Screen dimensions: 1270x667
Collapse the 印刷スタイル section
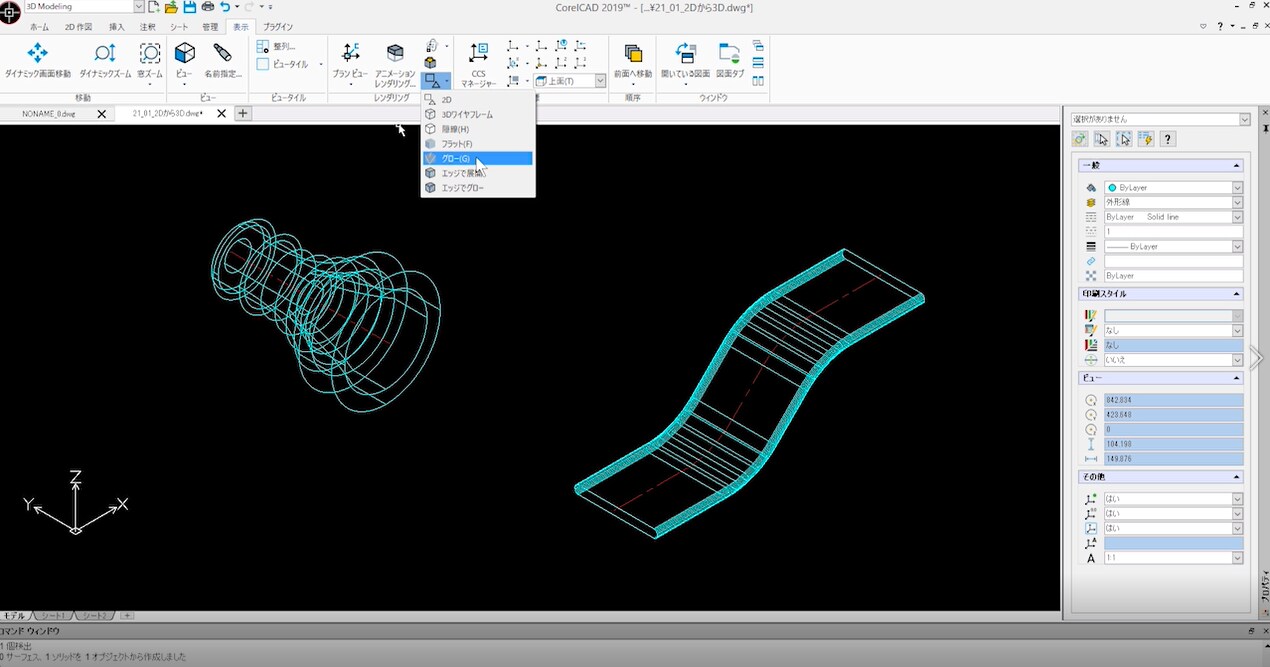click(x=1237, y=294)
